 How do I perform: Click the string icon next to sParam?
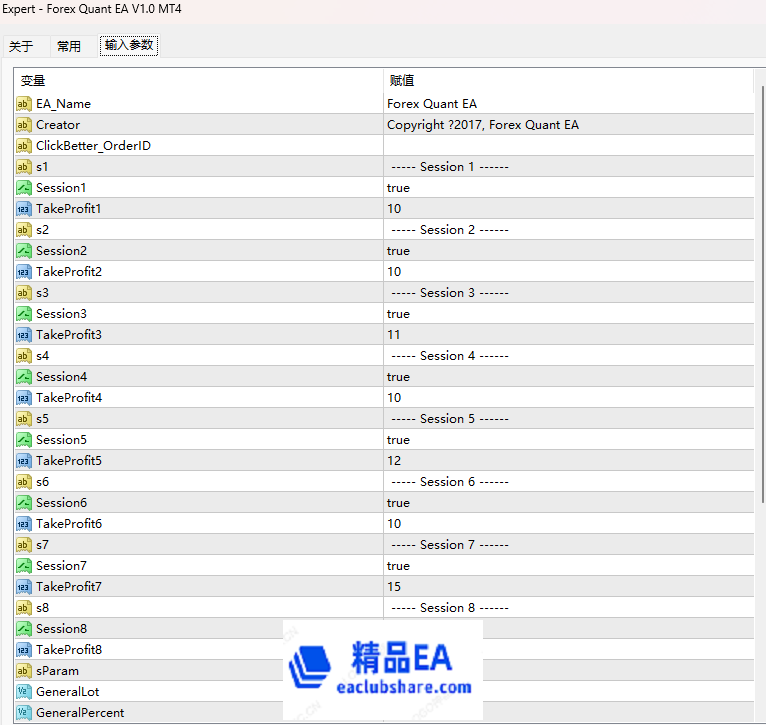click(x=23, y=671)
